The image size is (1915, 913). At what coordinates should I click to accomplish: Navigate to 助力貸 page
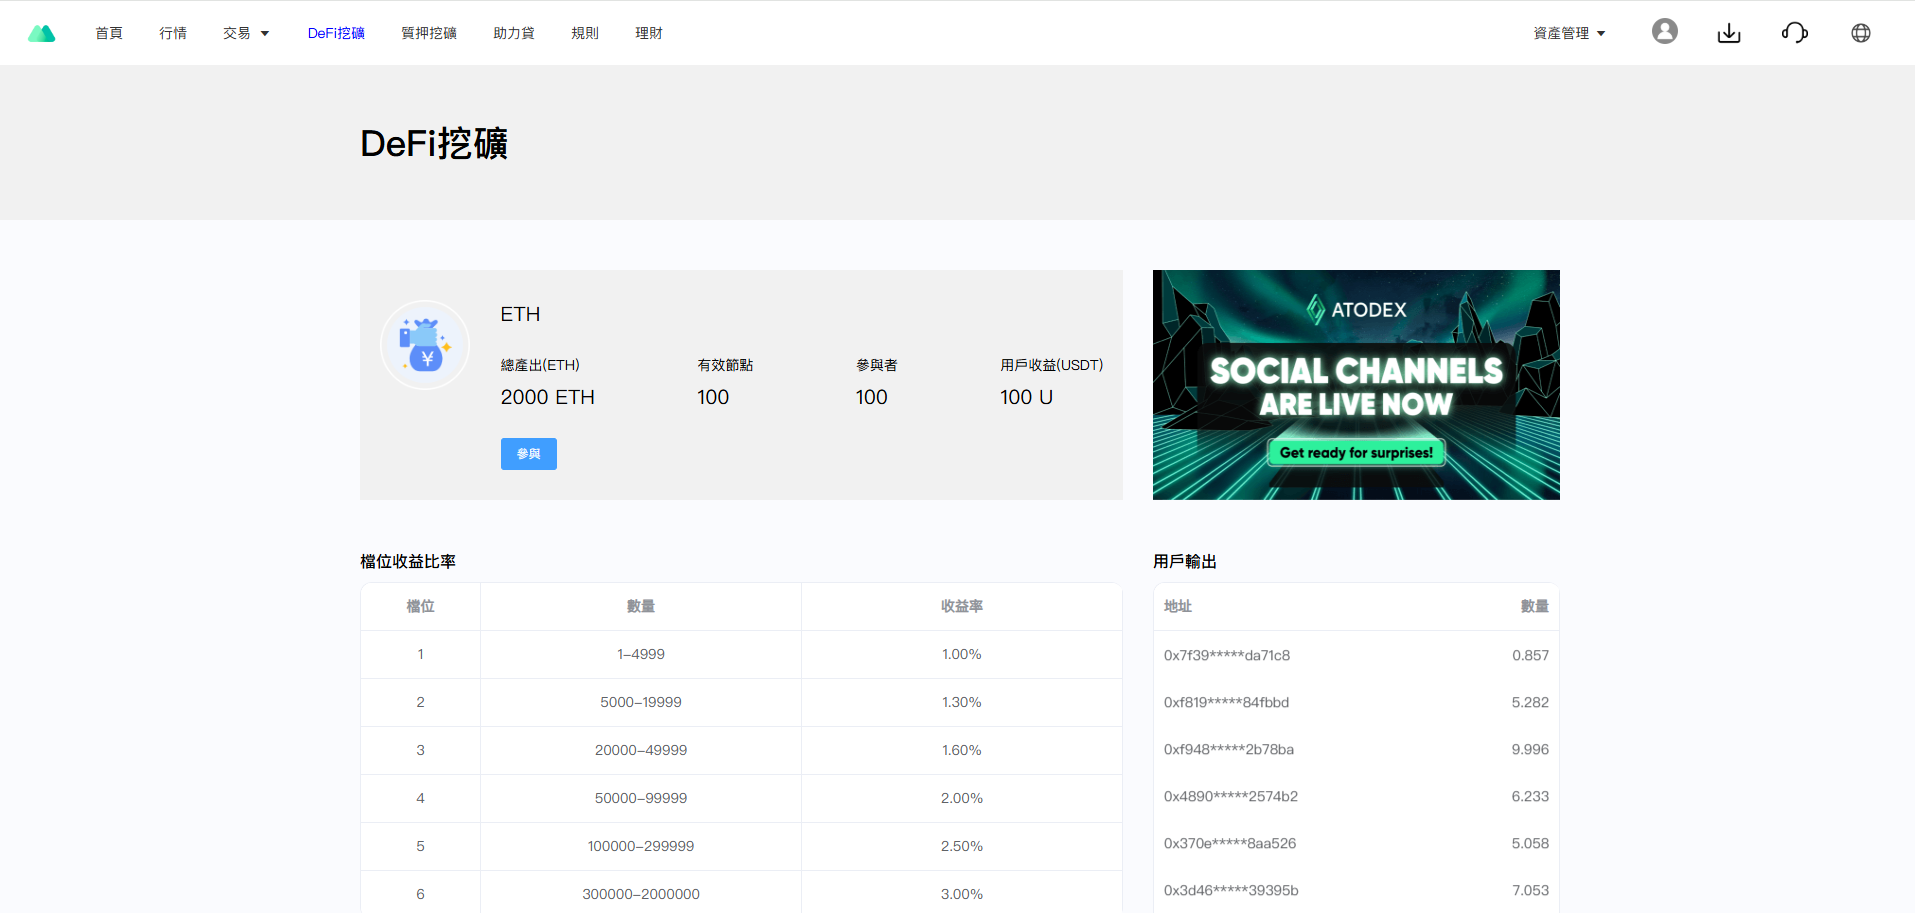pyautogui.click(x=514, y=33)
